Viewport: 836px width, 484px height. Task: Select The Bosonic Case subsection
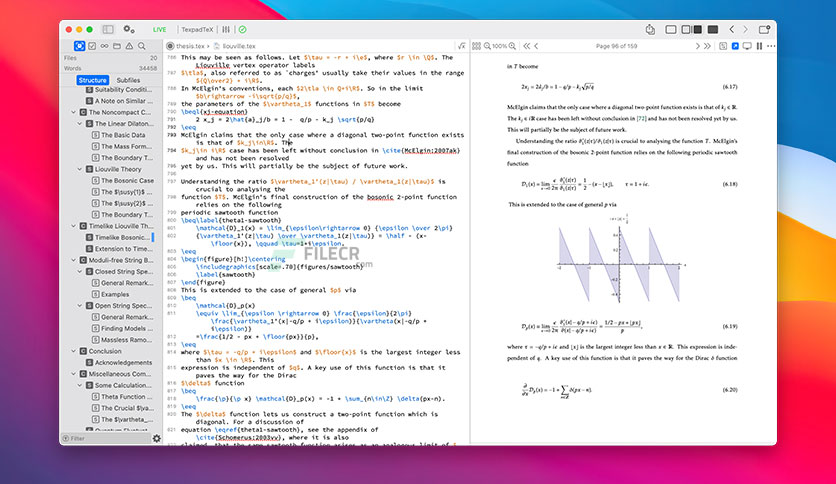(123, 181)
